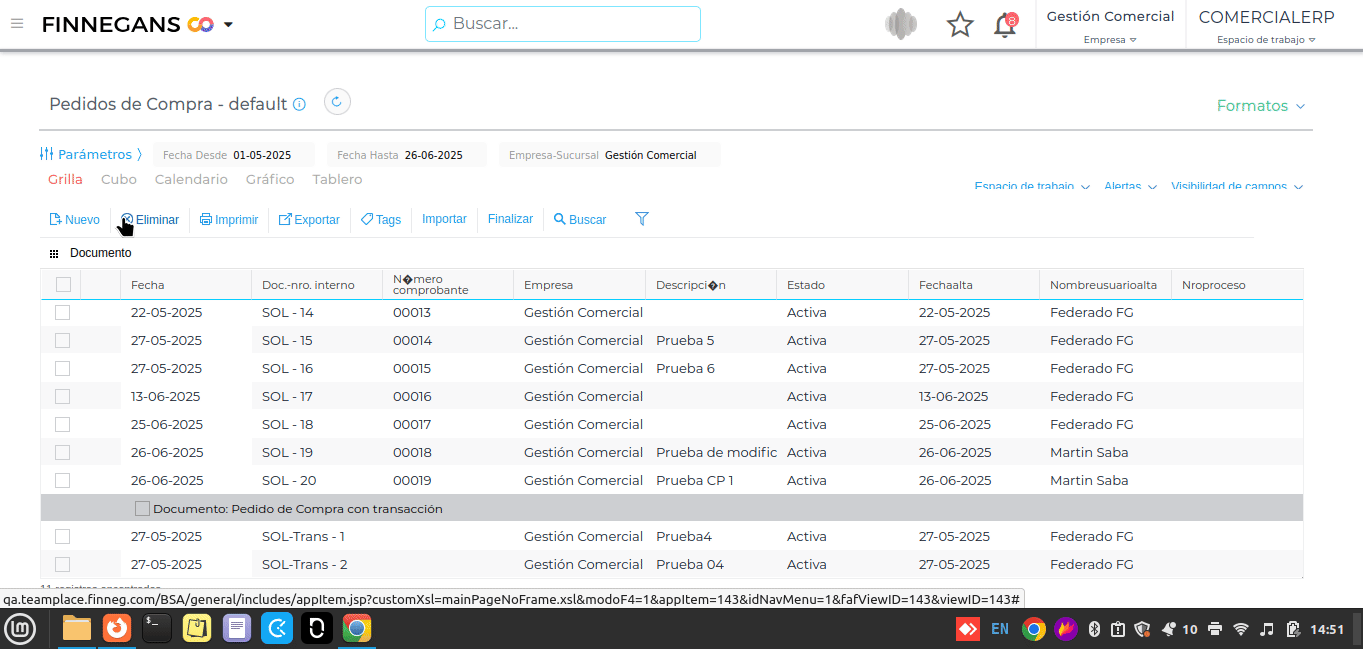Open the Empresa selector dropdown
The width and height of the screenshot is (1363, 649).
tap(1110, 40)
